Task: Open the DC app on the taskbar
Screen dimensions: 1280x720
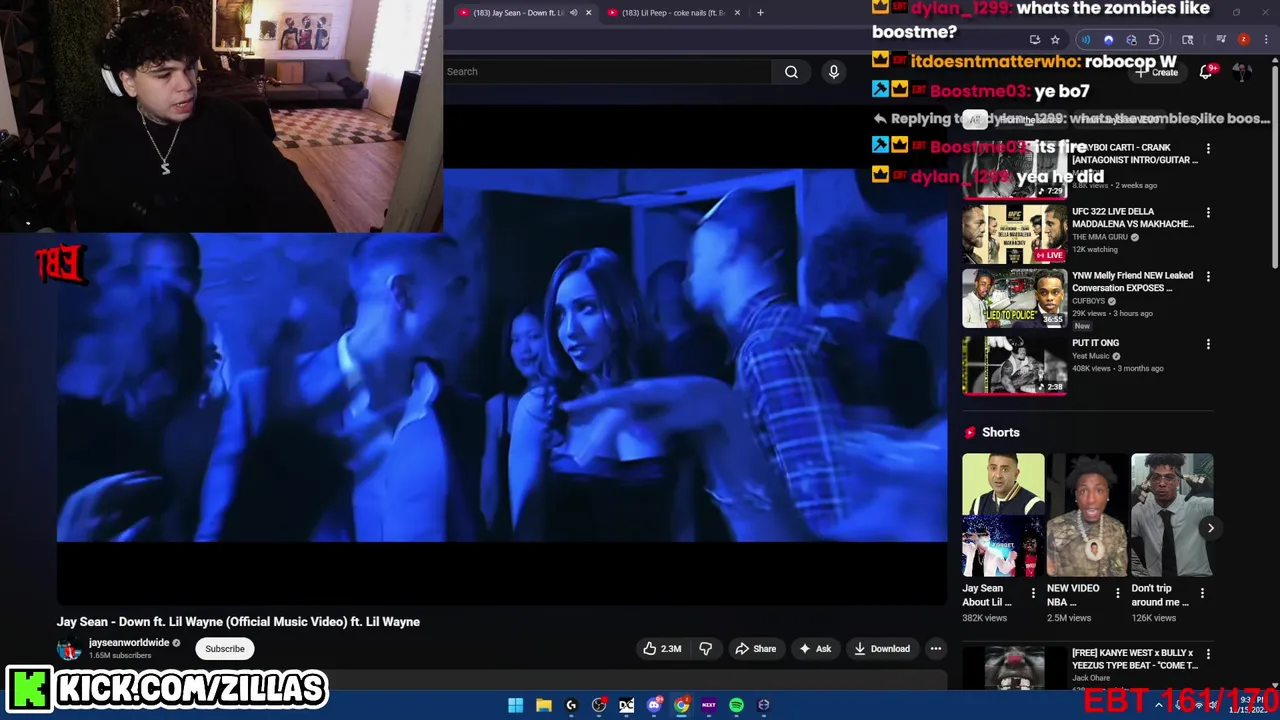Action: pyautogui.click(x=626, y=705)
